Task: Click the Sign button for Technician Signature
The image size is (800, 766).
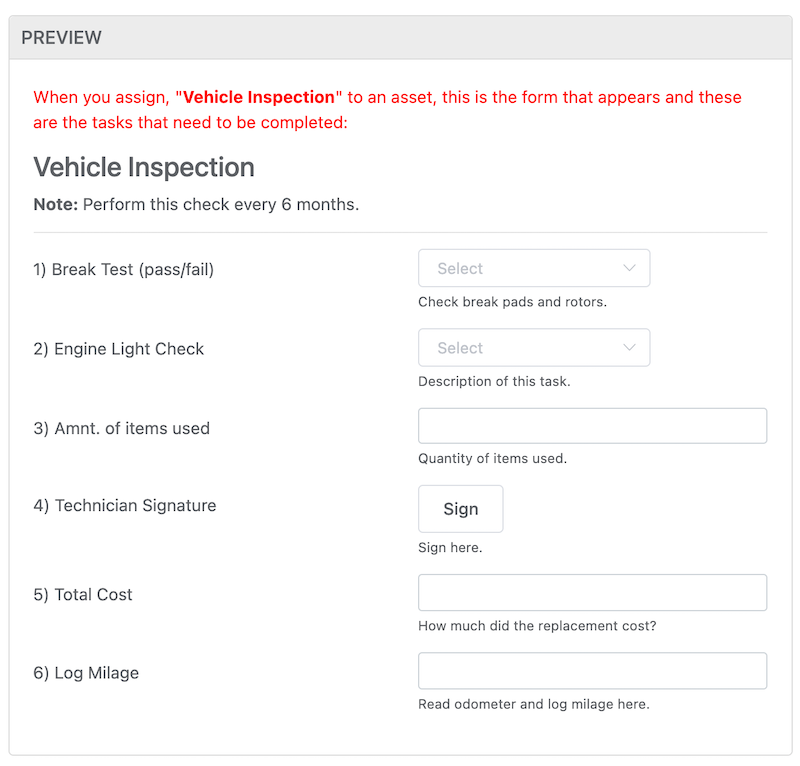Action: [x=460, y=508]
